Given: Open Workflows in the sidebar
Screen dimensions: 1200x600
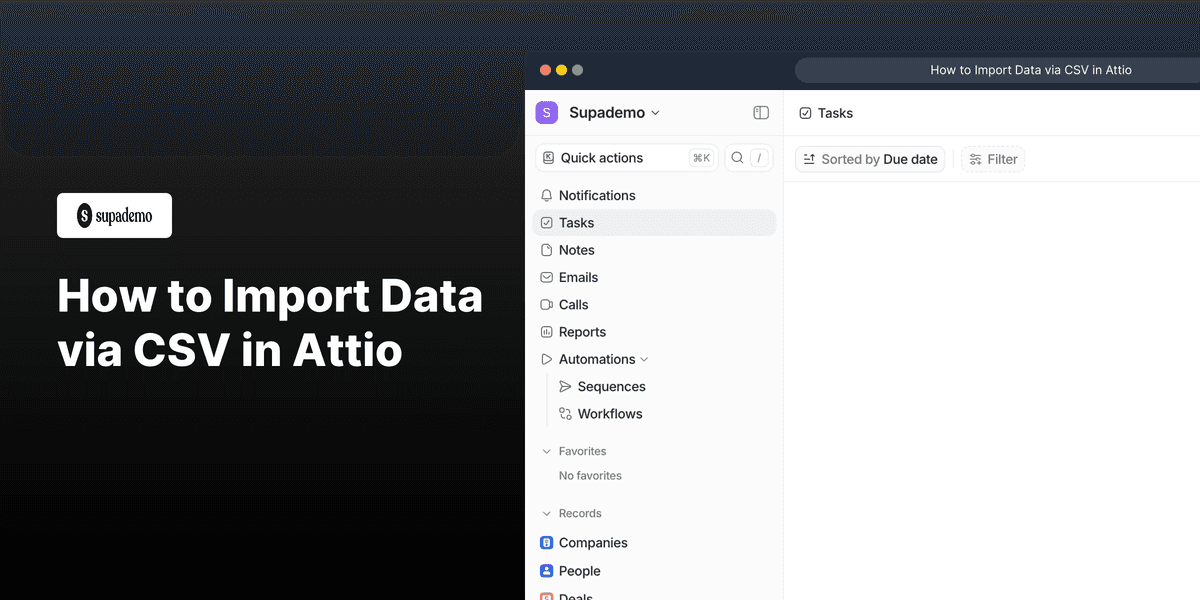Looking at the screenshot, I should tap(600, 413).
